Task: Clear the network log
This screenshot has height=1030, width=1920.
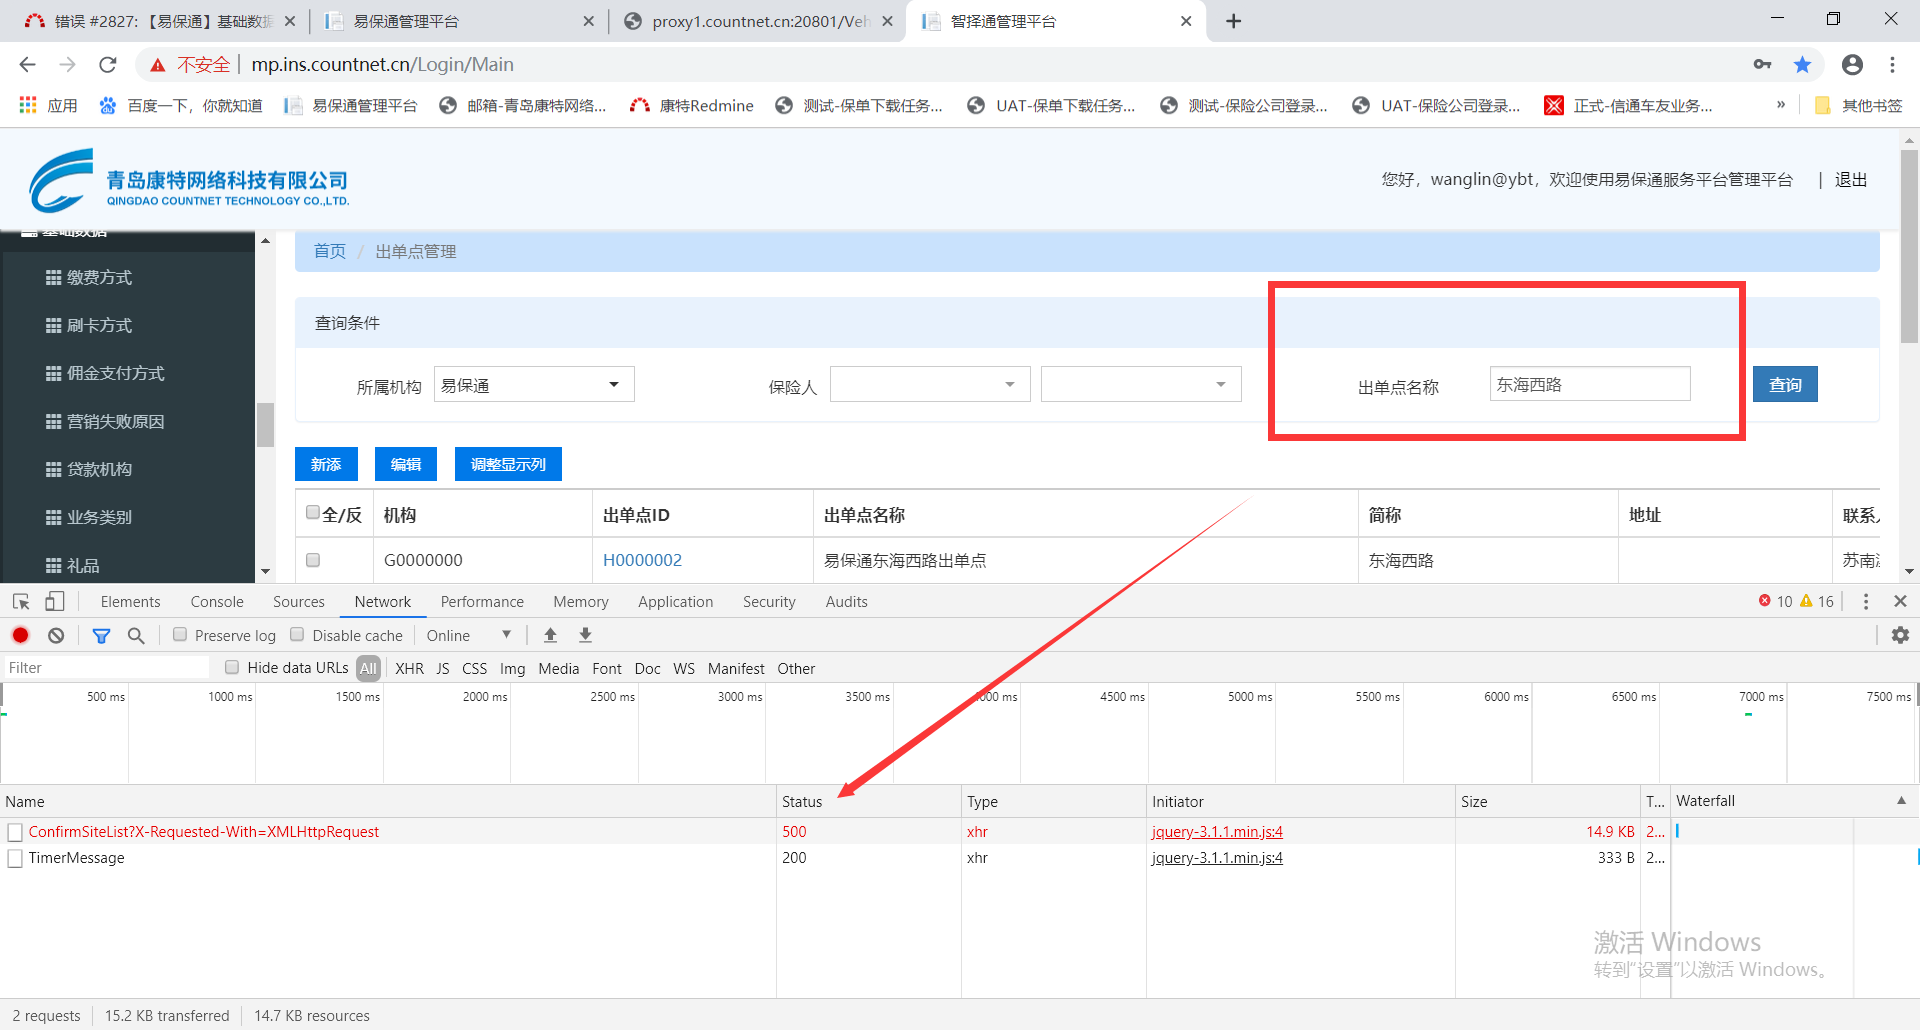Action: point(56,635)
